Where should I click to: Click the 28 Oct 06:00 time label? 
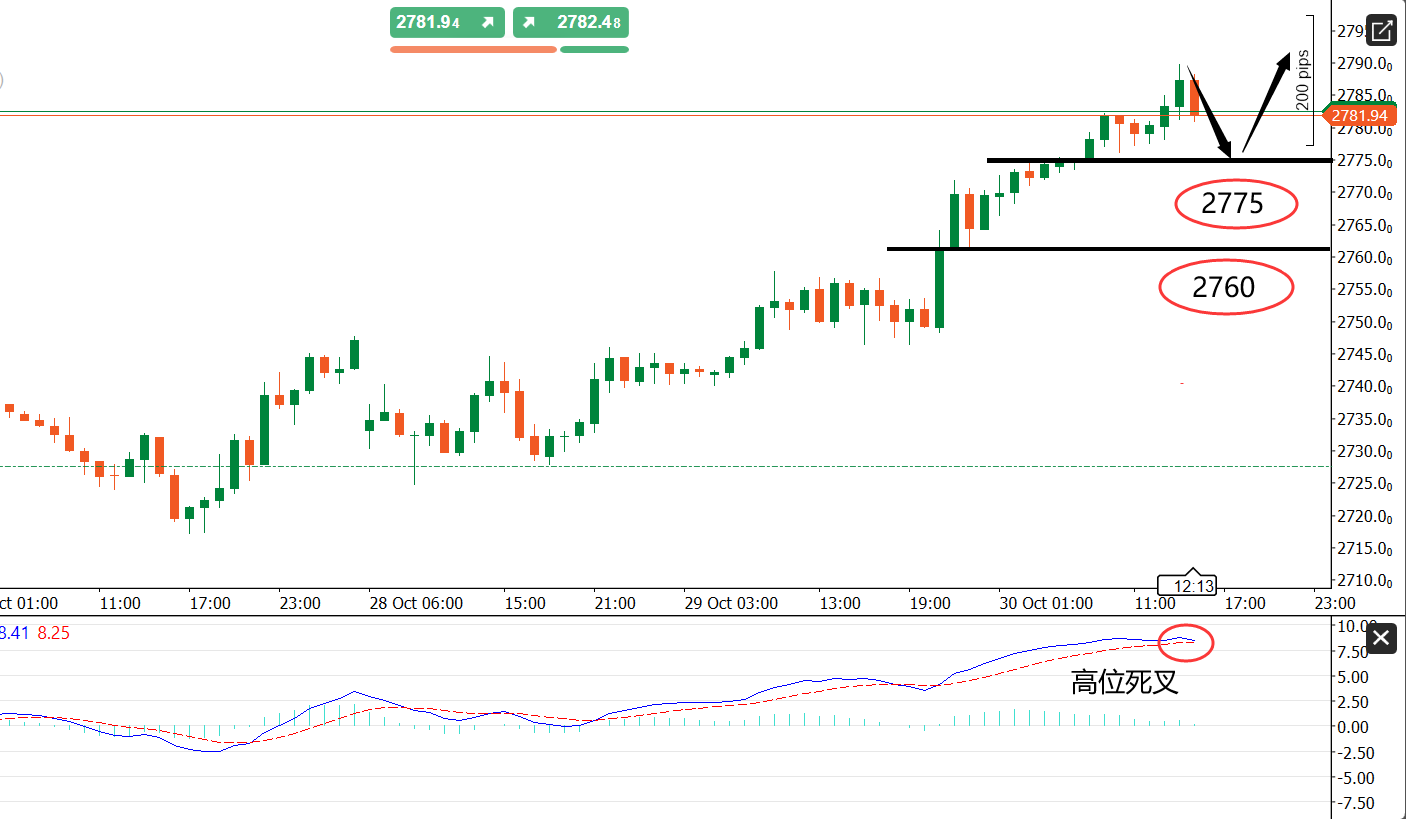pos(417,604)
